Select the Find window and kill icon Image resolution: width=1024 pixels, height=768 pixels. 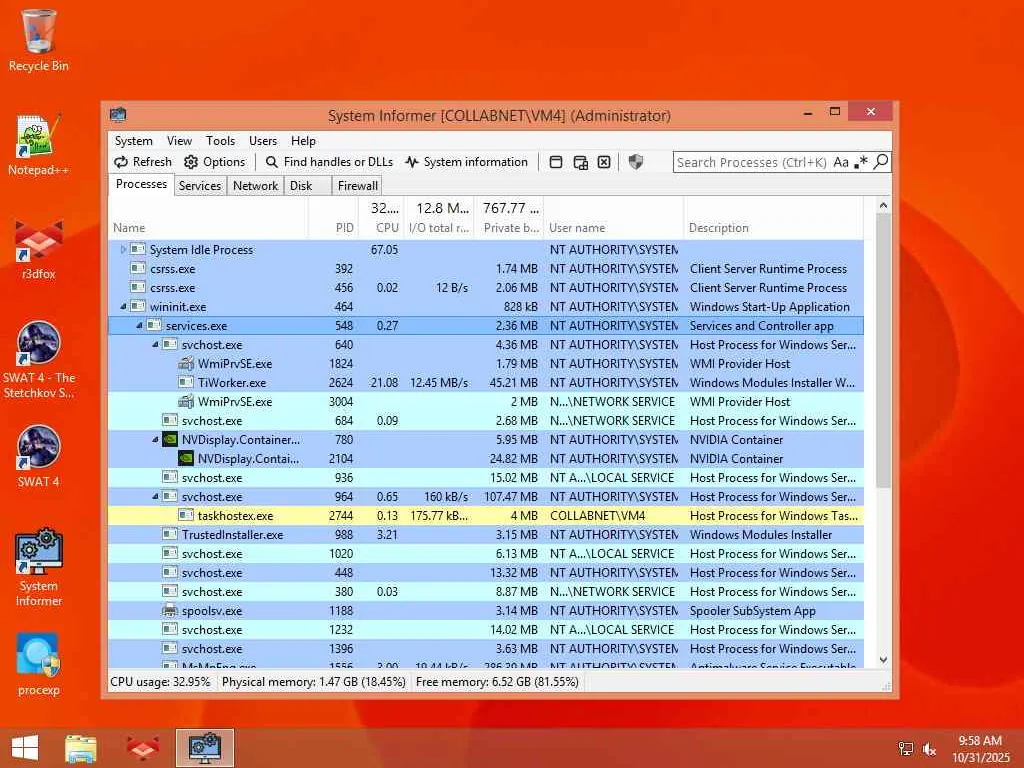(x=604, y=162)
